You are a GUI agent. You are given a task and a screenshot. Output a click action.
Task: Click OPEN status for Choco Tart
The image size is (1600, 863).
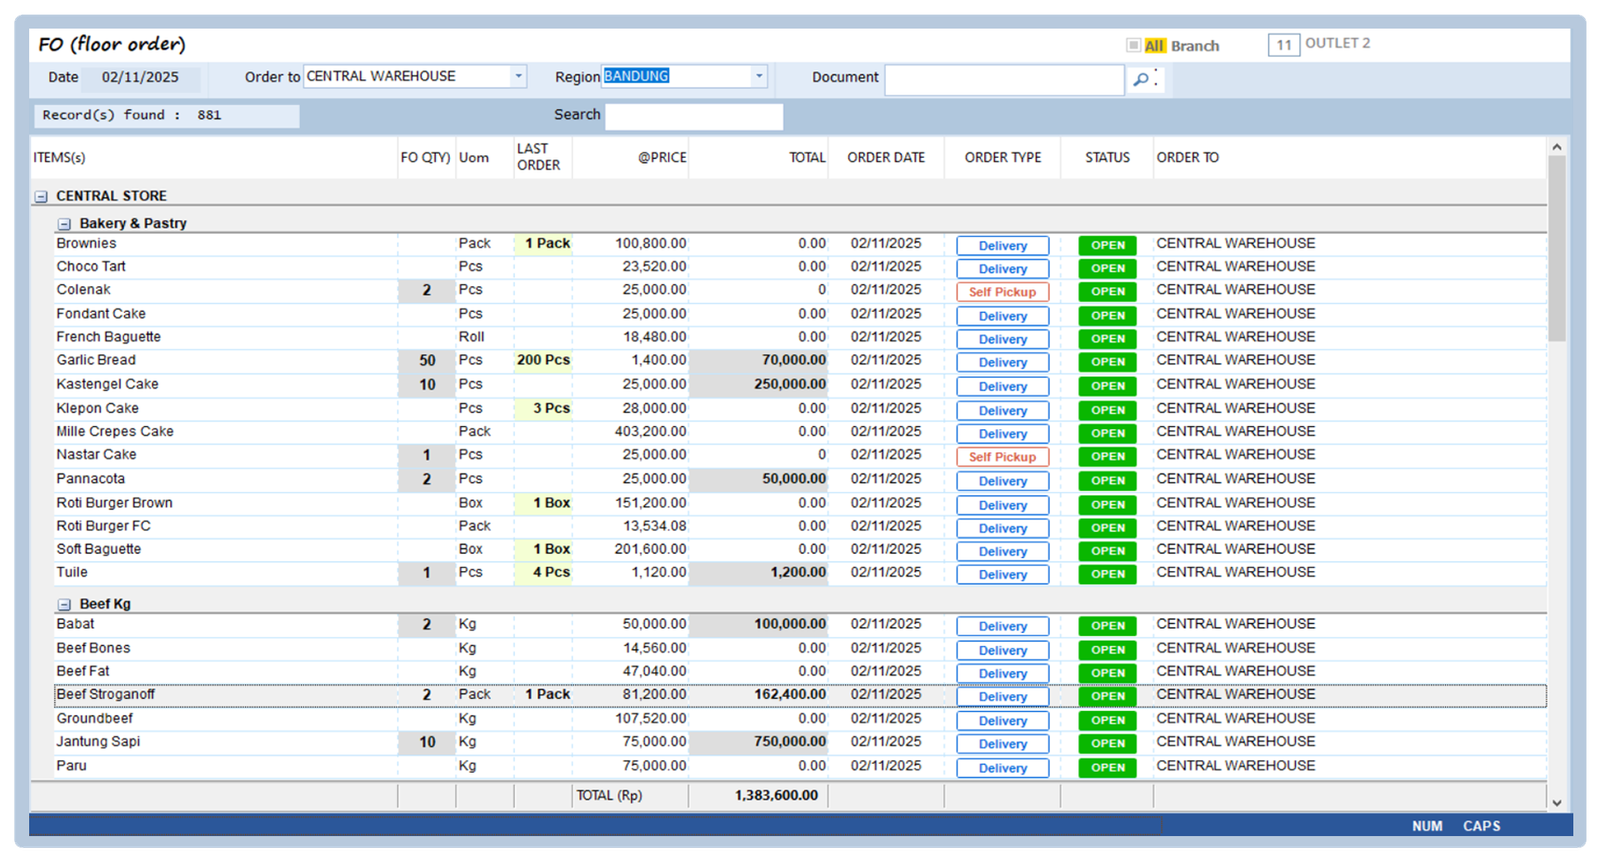click(x=1107, y=268)
